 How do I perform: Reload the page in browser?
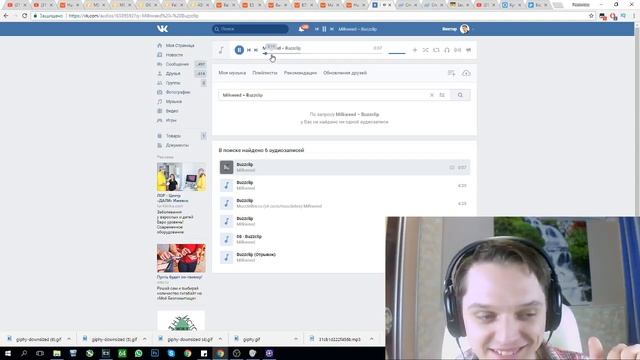(24, 16)
